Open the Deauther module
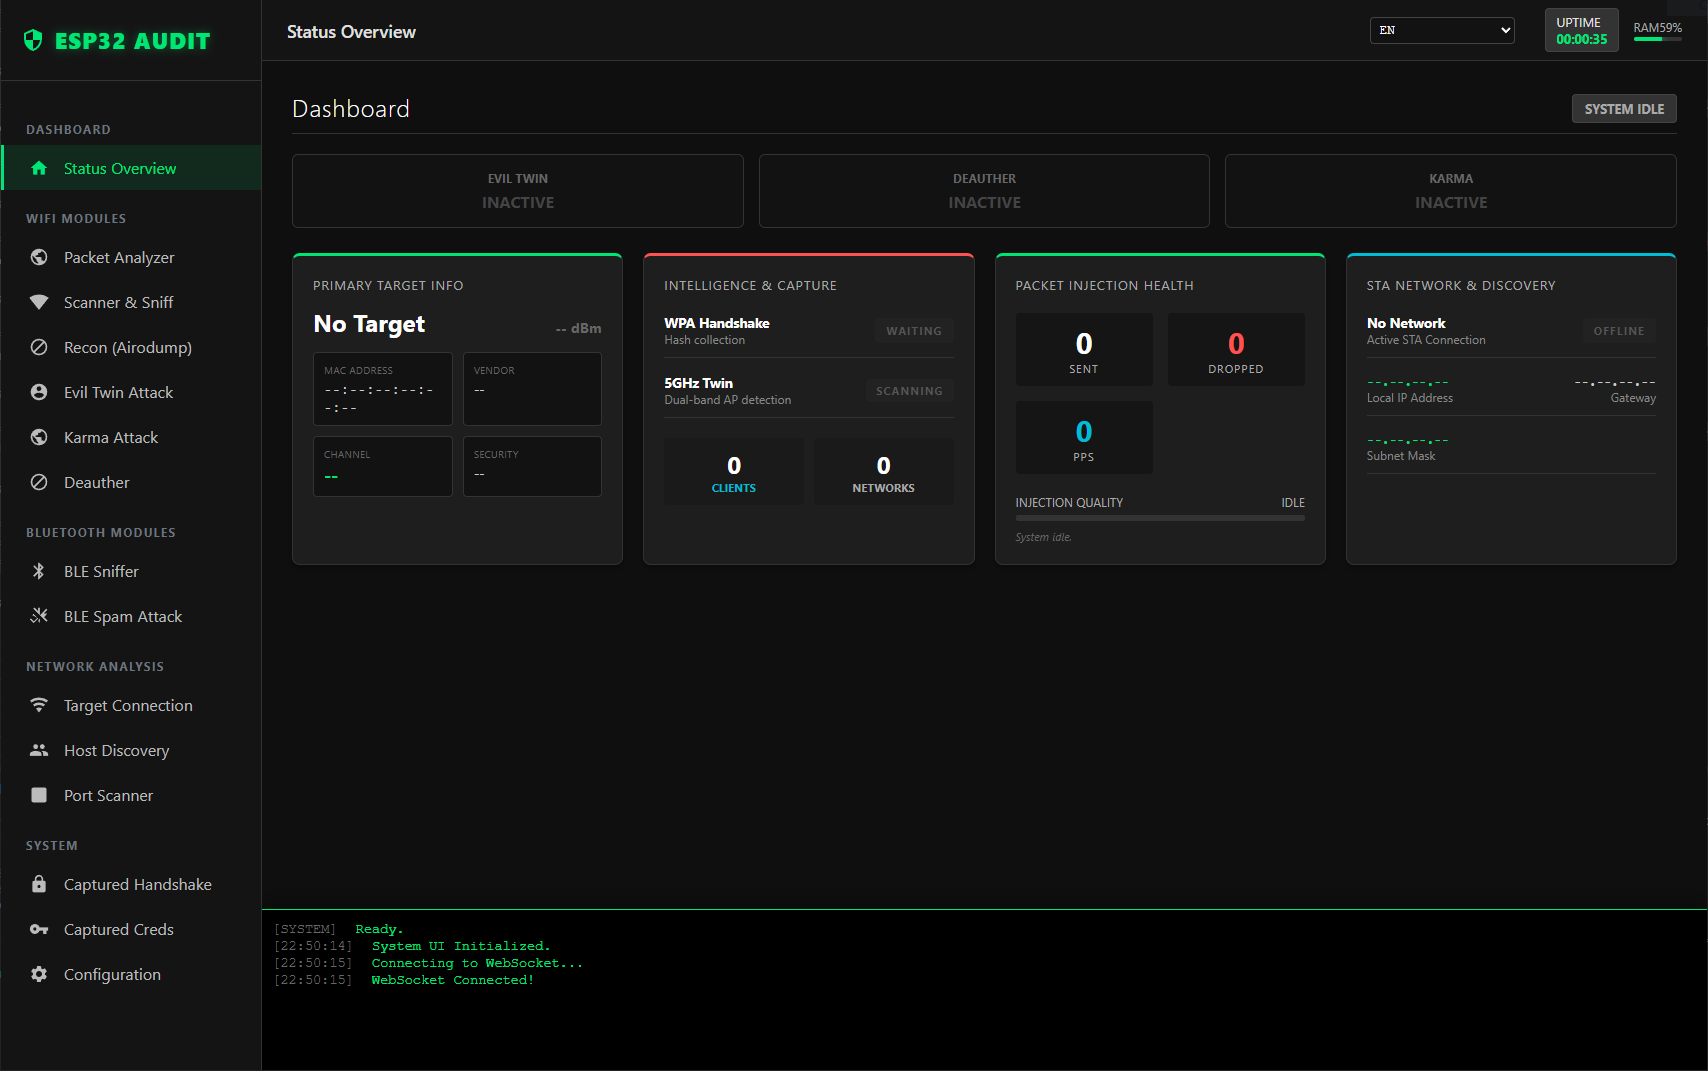Viewport: 1708px width, 1071px height. coord(132,482)
